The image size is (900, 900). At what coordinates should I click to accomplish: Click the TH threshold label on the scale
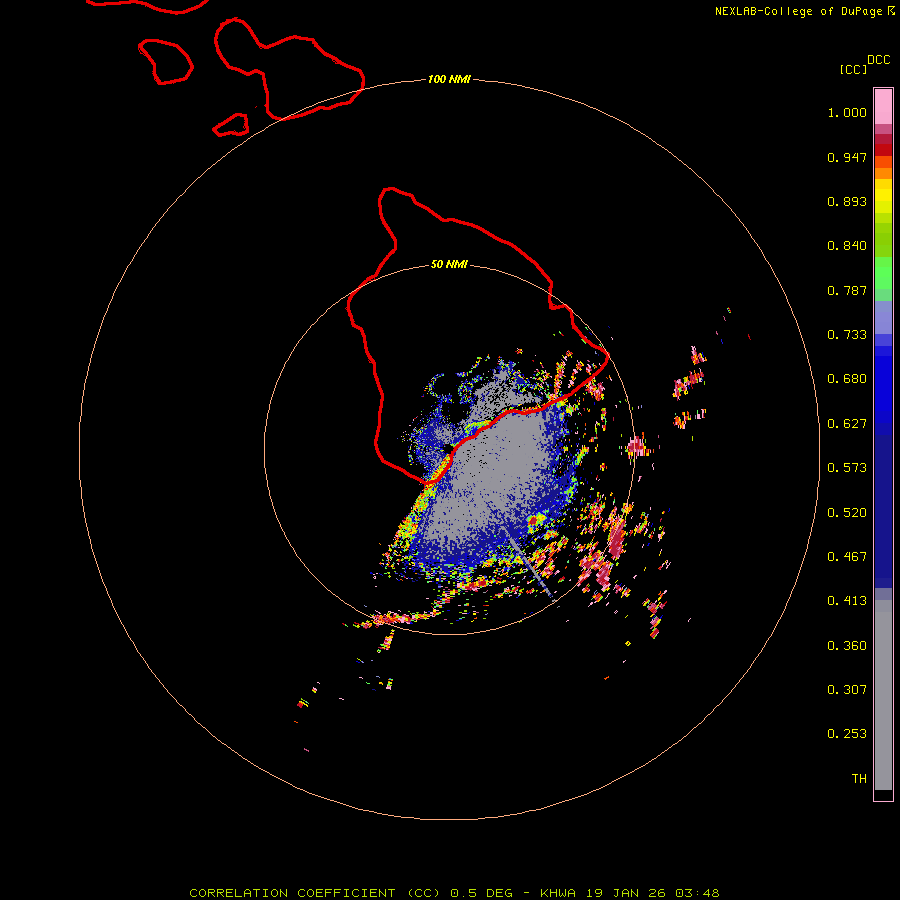(x=859, y=779)
